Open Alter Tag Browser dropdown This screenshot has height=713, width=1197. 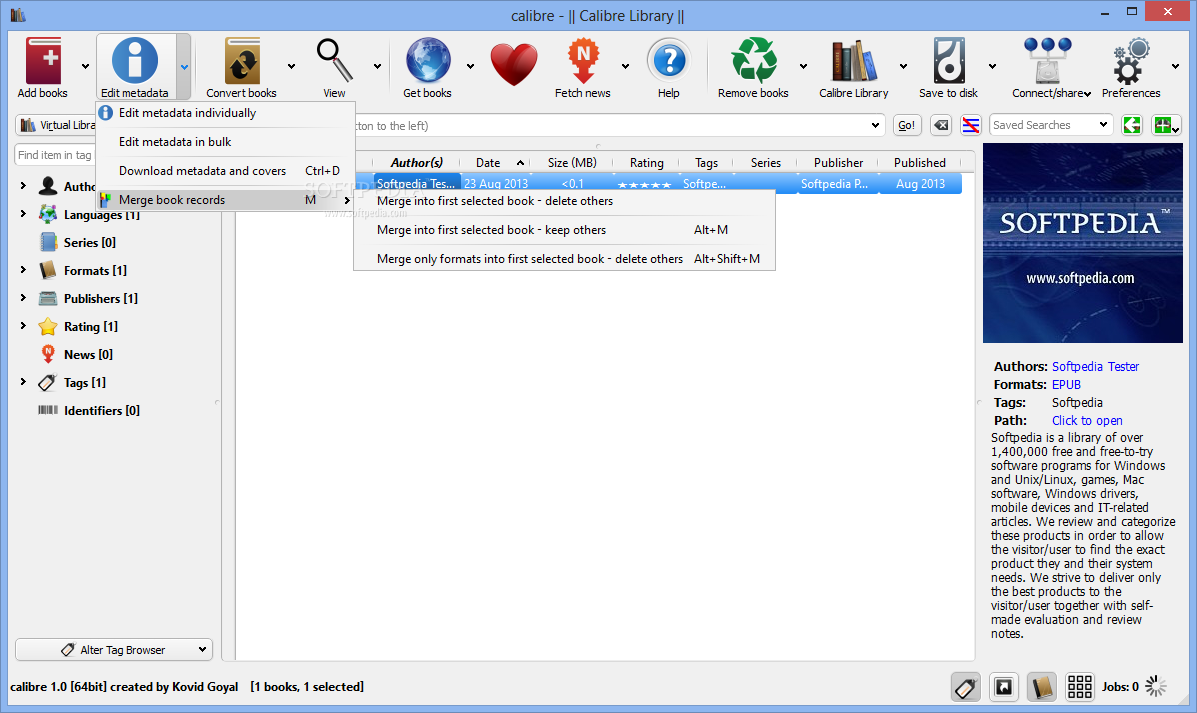[x=114, y=650]
